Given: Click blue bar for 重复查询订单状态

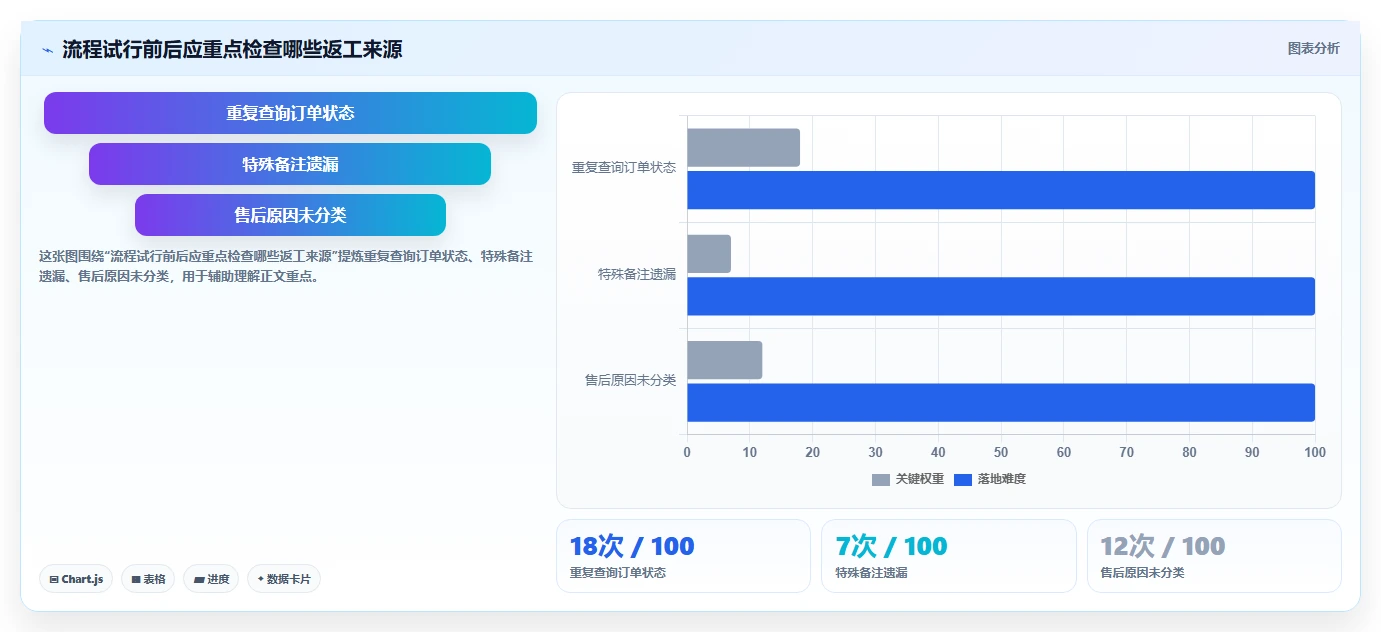Looking at the screenshot, I should click(1001, 190).
